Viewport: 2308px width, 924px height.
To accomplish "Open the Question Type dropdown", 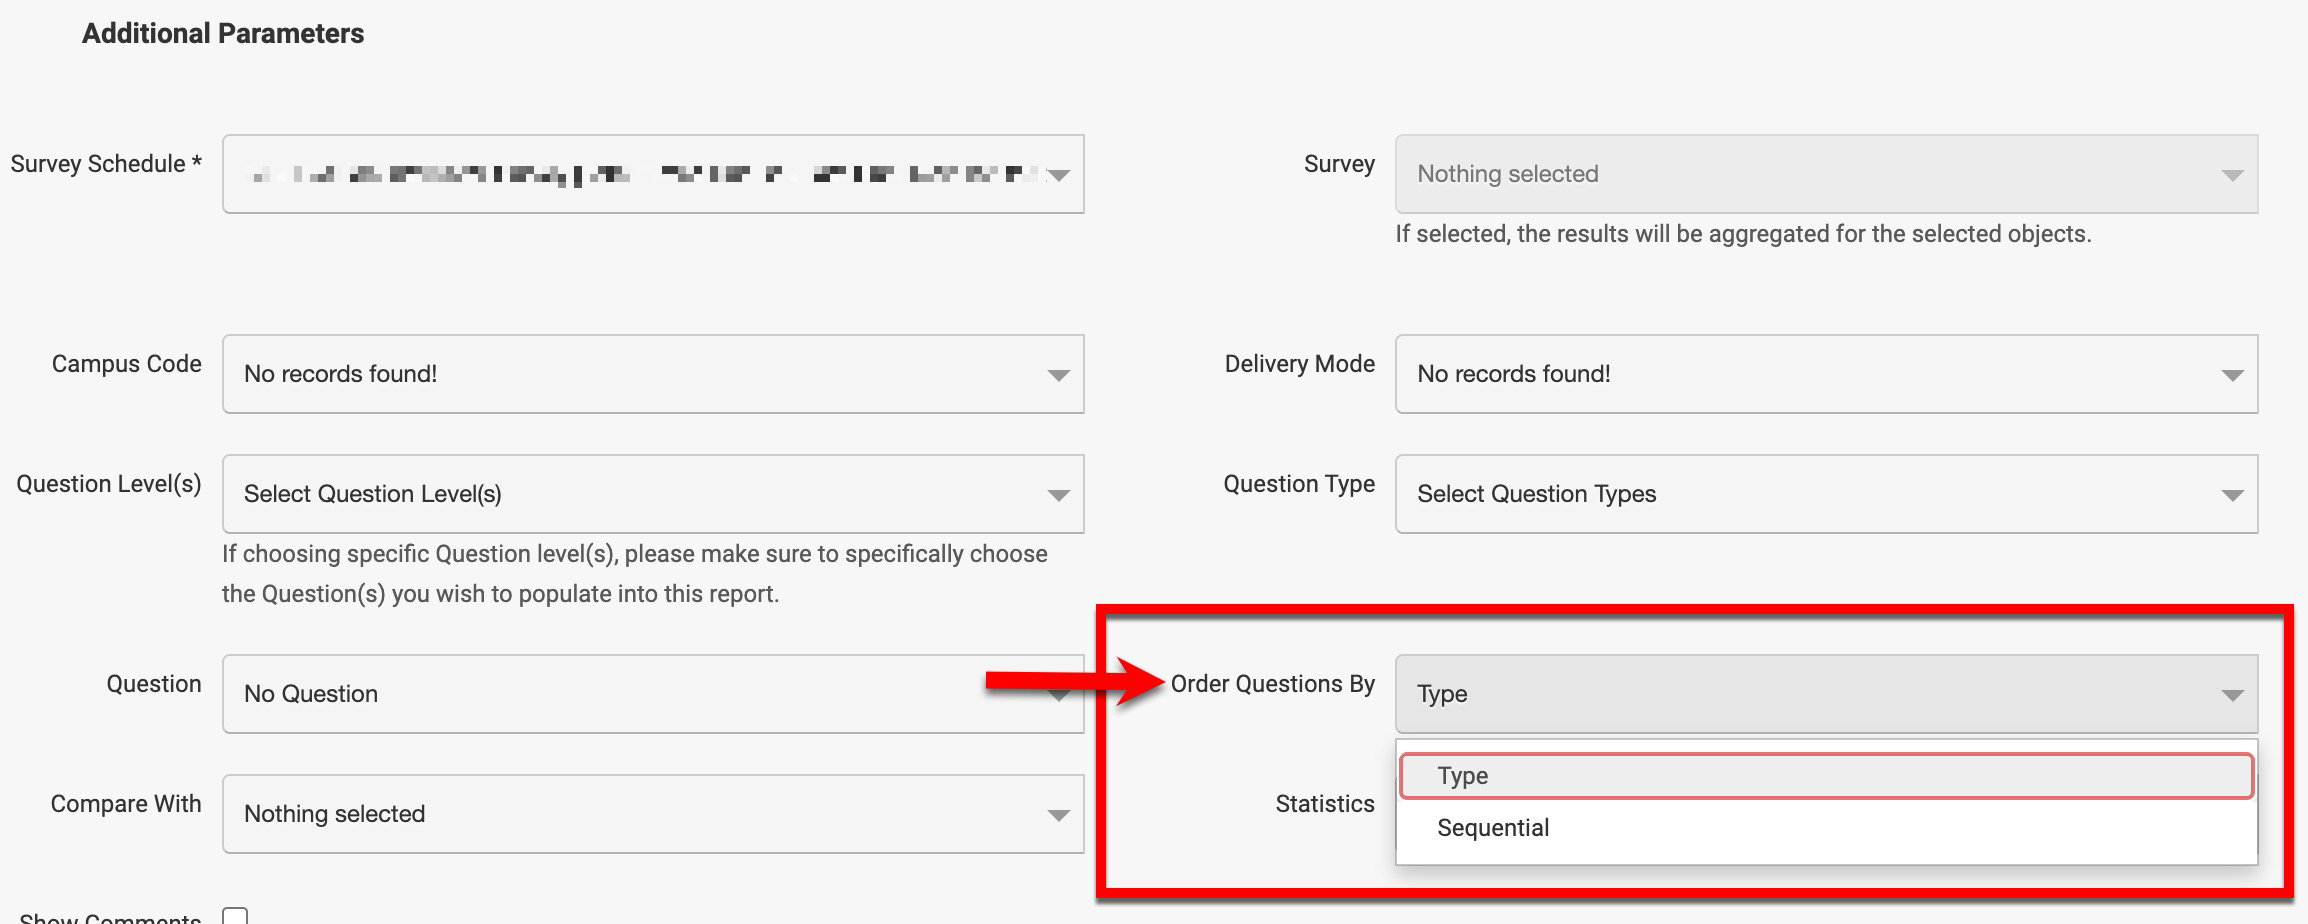I will (1810, 494).
